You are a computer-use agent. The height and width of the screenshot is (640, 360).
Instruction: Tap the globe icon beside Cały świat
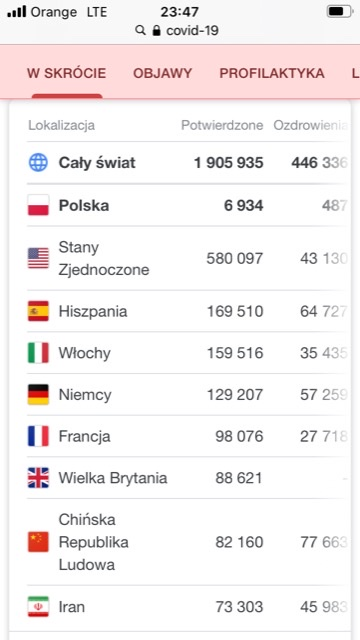(x=38, y=162)
